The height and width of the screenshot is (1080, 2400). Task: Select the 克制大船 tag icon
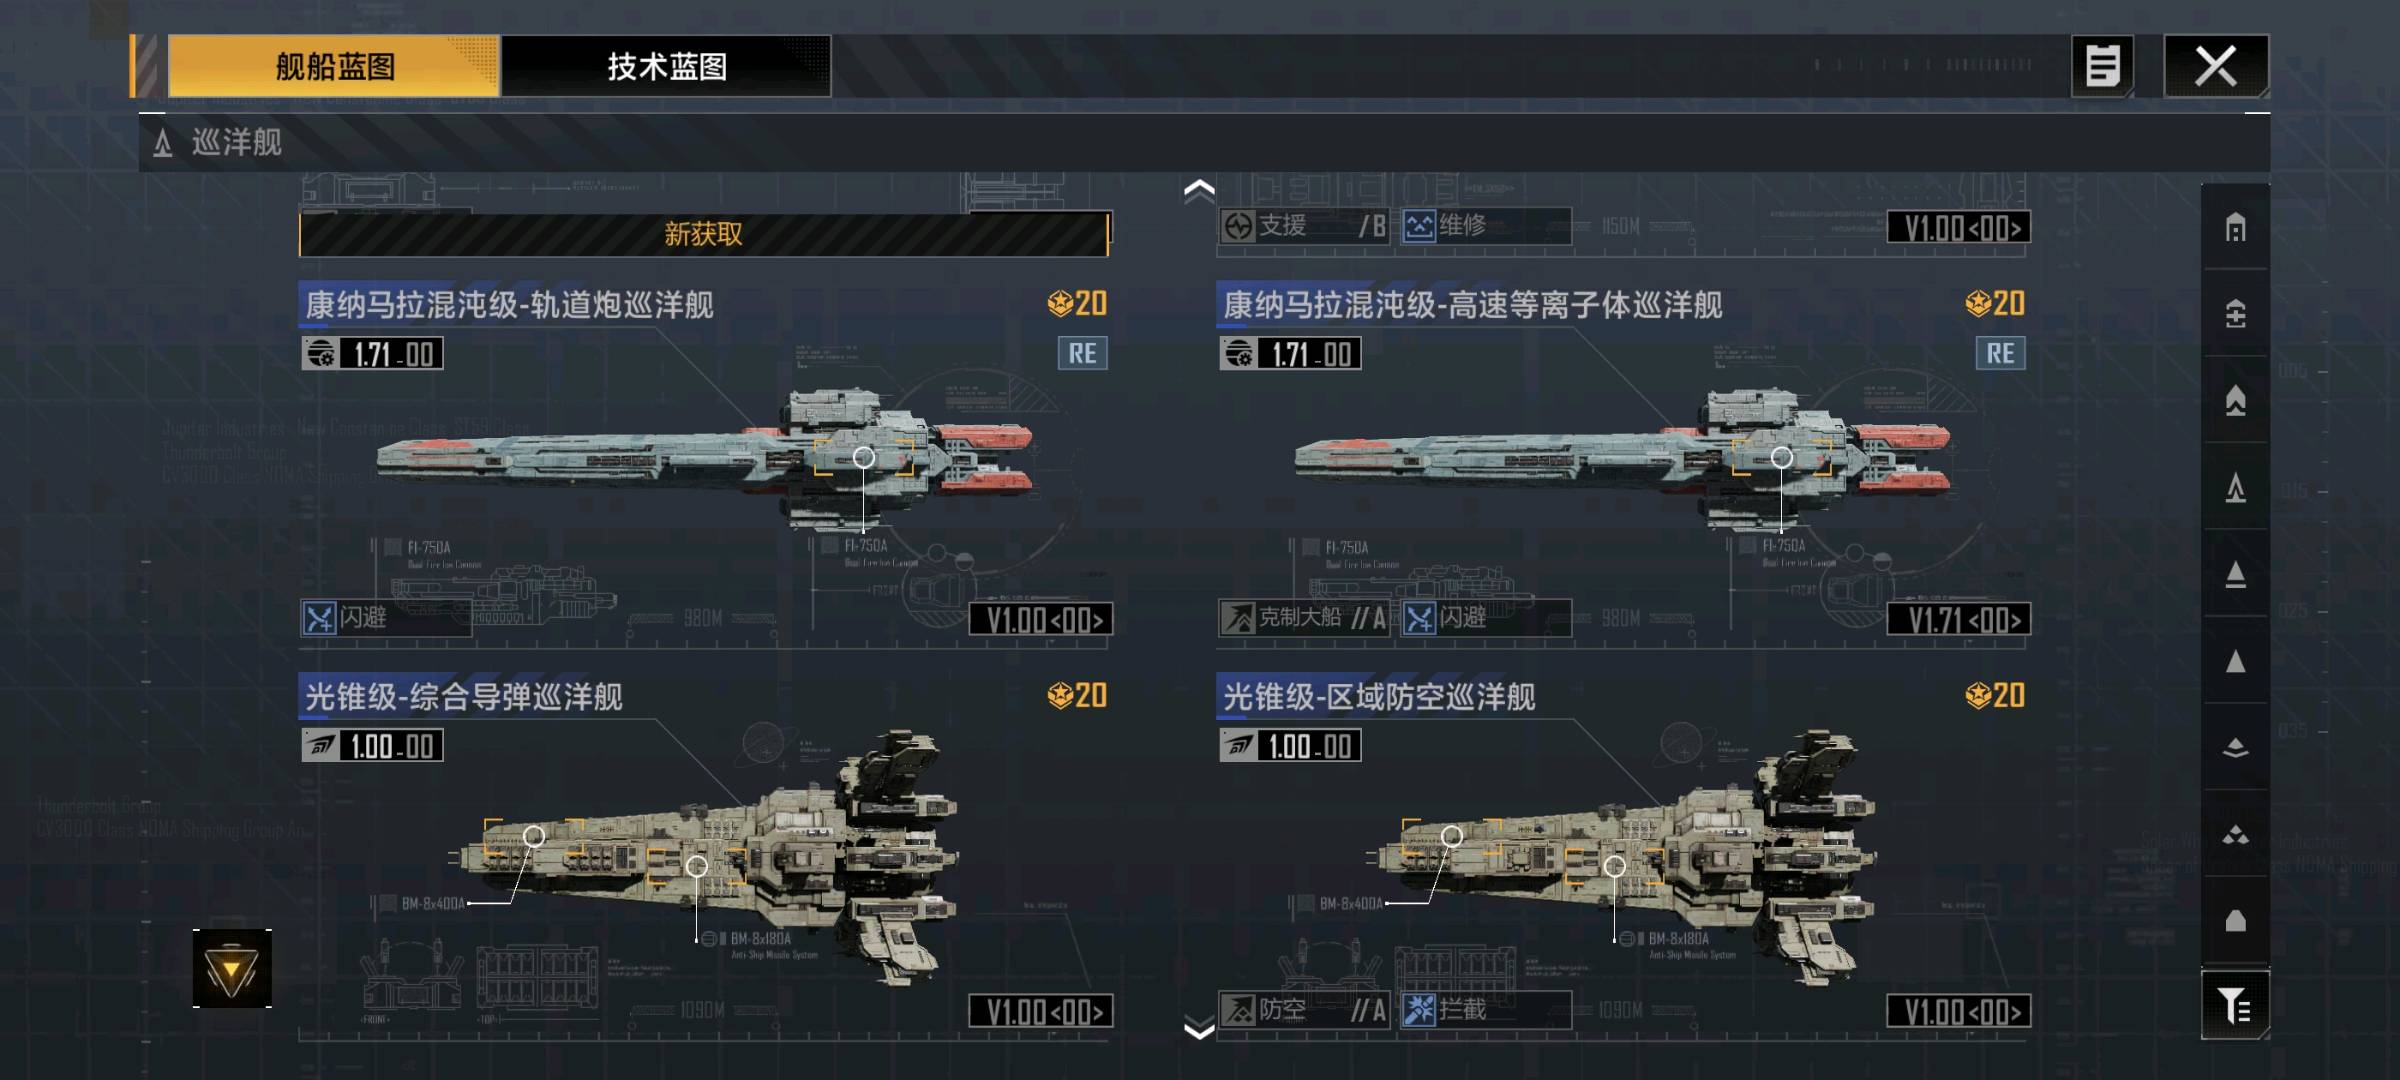pyautogui.click(x=1238, y=618)
